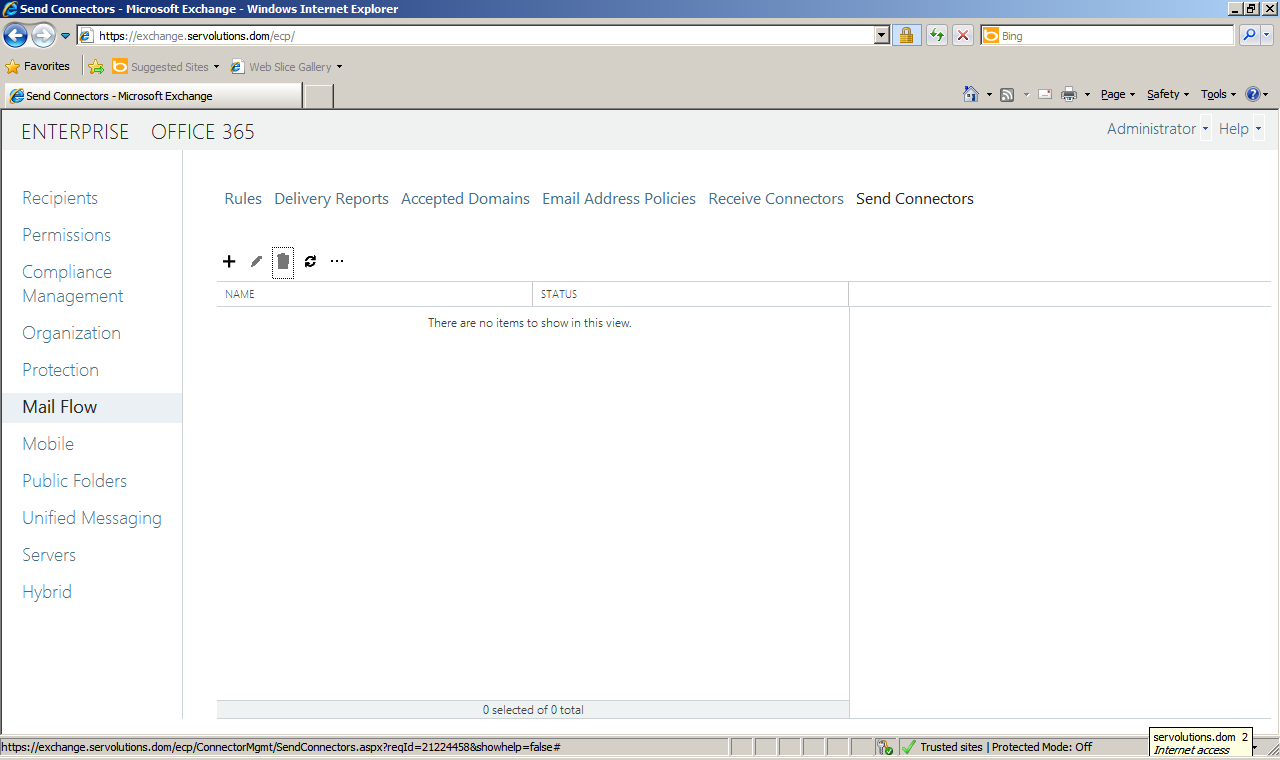Click the address bar URL field
Image resolution: width=1280 pixels, height=760 pixels.
pos(475,36)
